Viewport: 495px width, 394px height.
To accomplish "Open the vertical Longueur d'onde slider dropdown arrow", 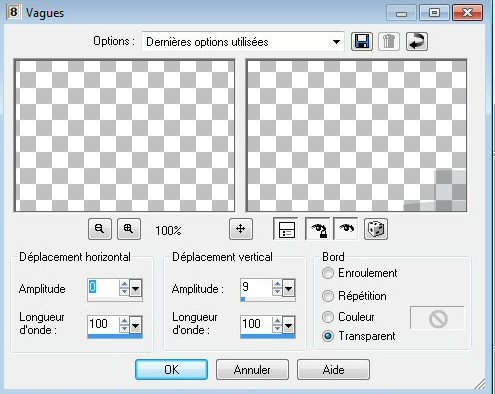I will (x=288, y=325).
